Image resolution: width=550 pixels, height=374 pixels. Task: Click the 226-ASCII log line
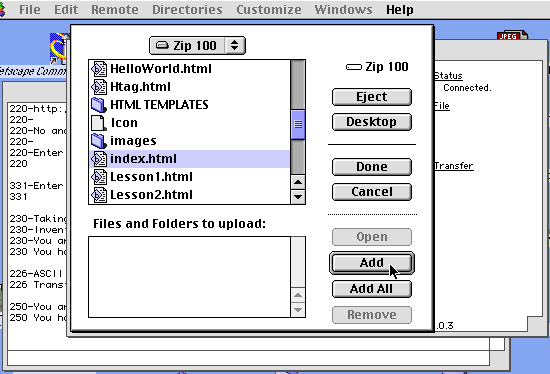click(x=36, y=273)
